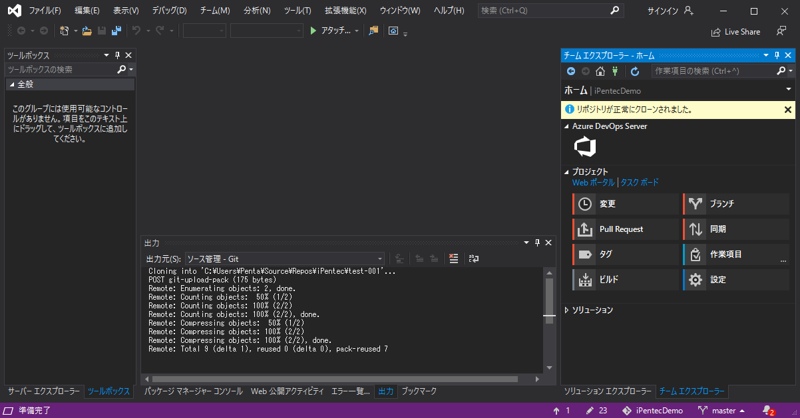Click the open file folder icon
The image size is (800, 418).
click(87, 31)
